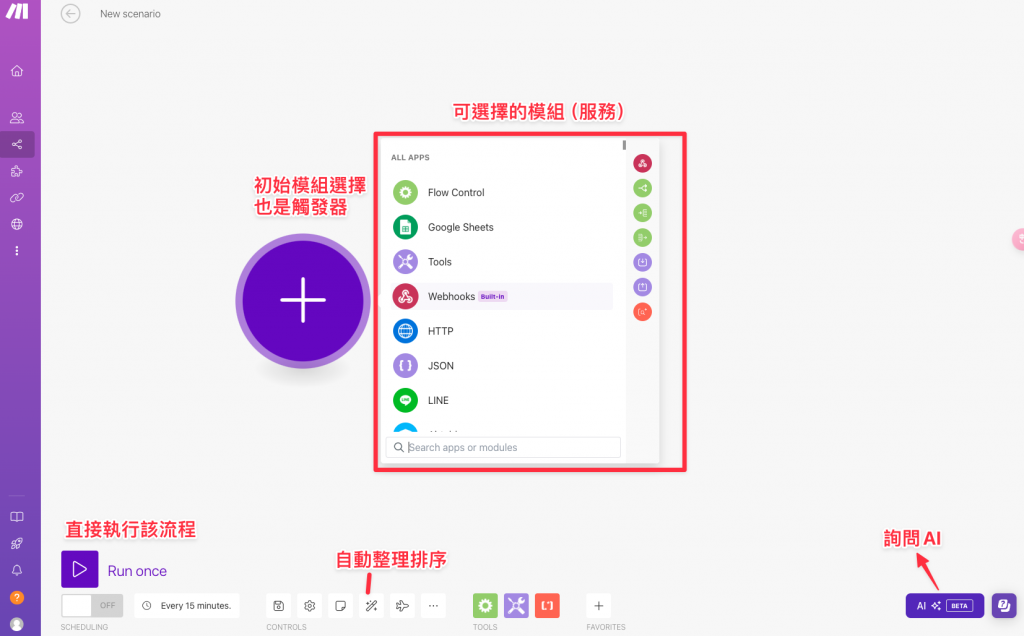Click the purple Tools wrench tile
1024x636 pixels.
coord(516,606)
